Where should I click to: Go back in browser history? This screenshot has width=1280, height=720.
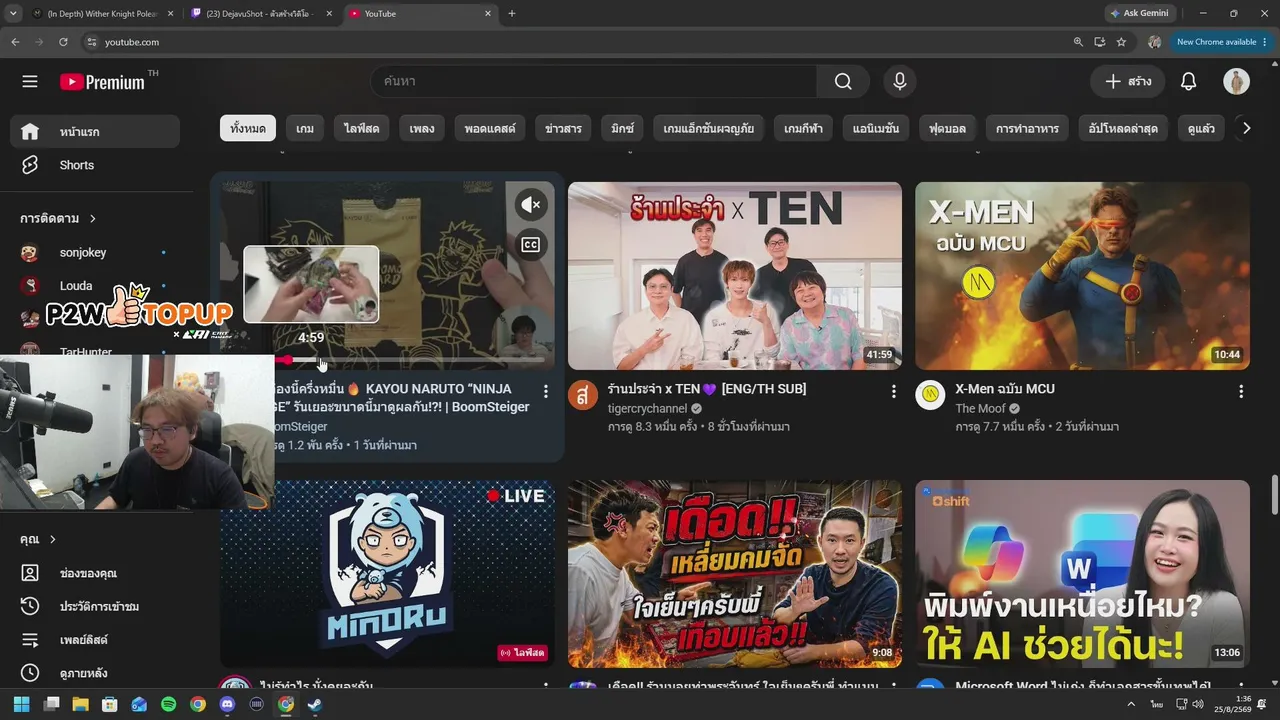pyautogui.click(x=15, y=42)
